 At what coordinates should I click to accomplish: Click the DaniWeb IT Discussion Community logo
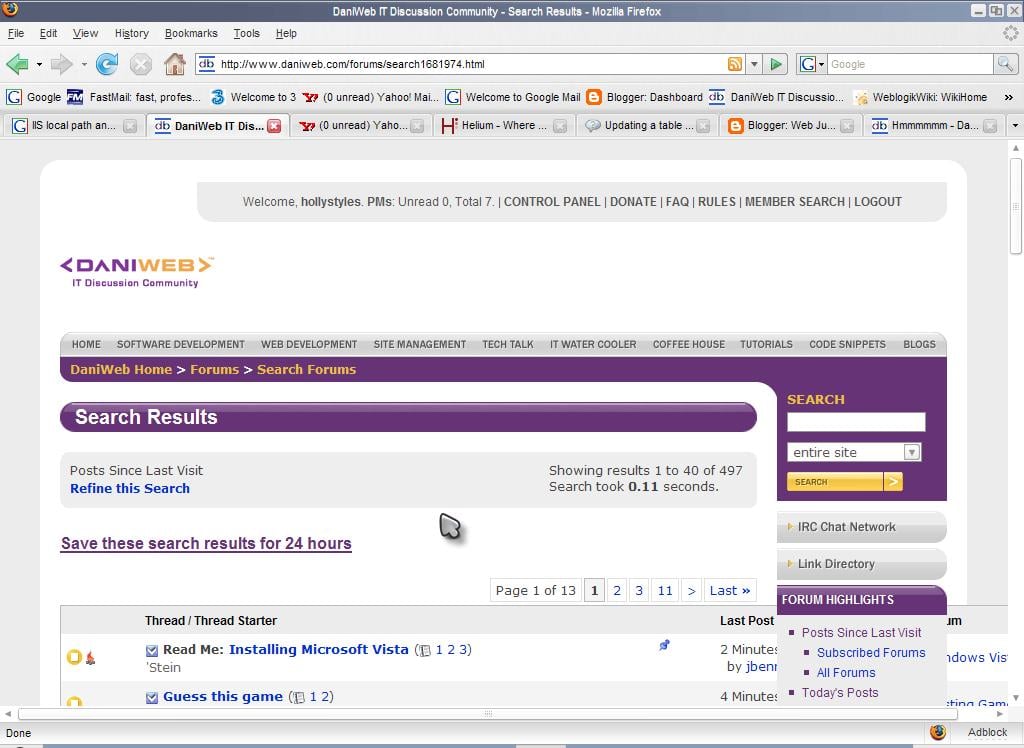(136, 272)
